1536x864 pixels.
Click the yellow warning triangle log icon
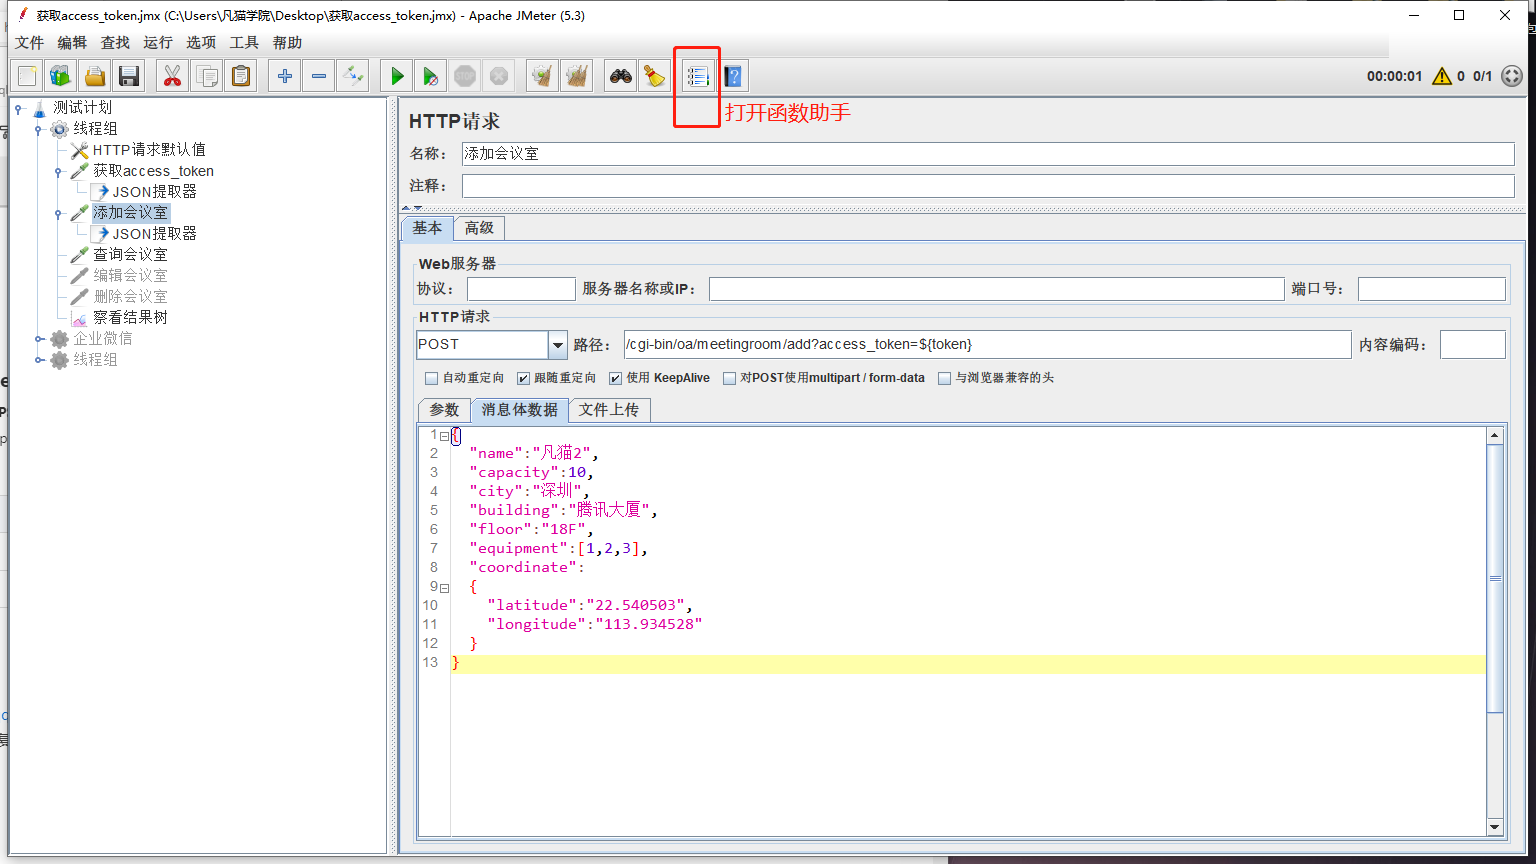1441,76
